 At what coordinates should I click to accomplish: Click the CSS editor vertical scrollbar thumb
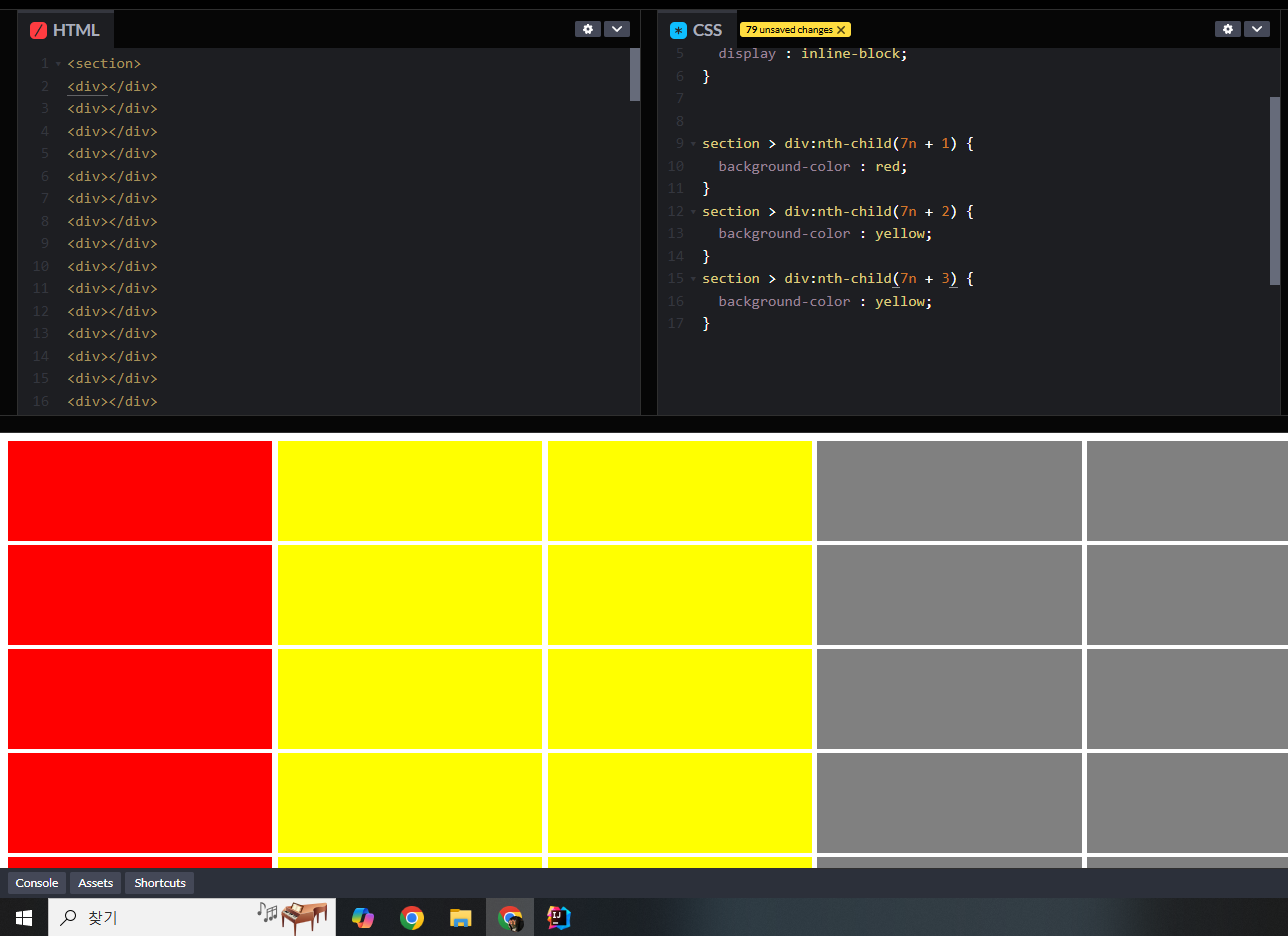click(x=1275, y=190)
